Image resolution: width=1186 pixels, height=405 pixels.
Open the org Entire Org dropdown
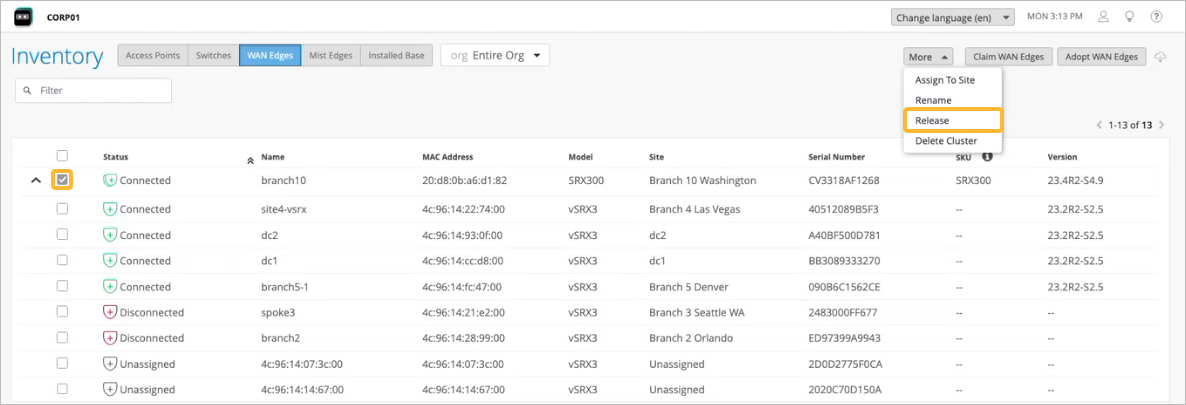coord(495,55)
